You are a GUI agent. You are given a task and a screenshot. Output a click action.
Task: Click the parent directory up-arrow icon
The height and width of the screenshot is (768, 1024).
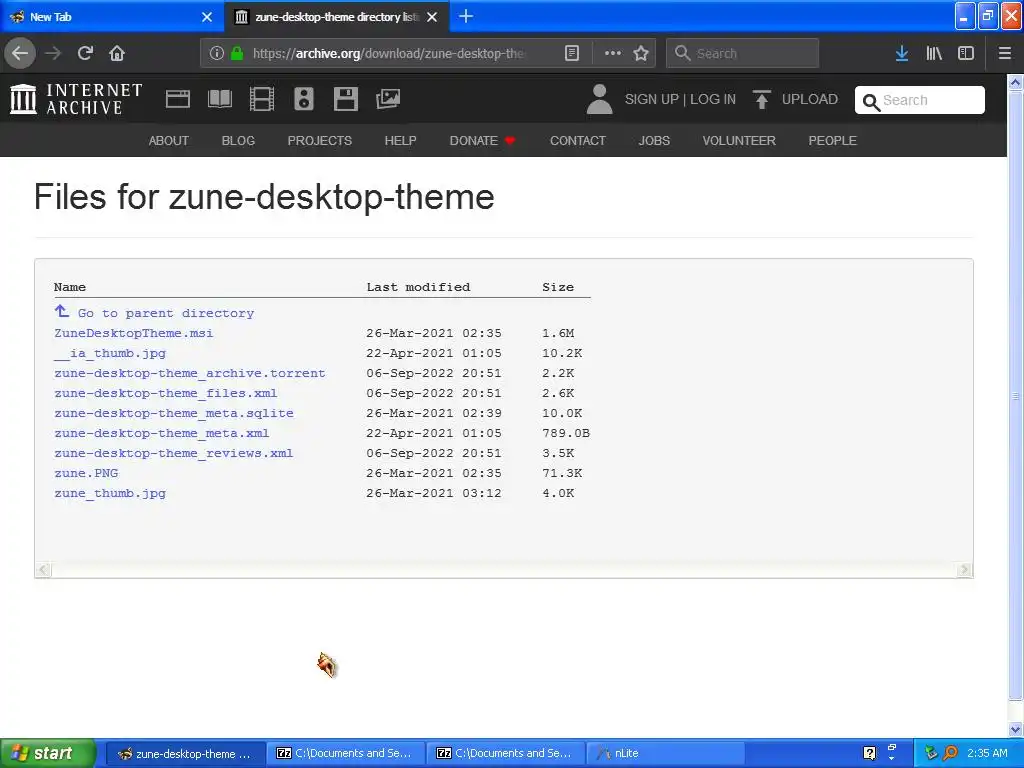tap(61, 312)
